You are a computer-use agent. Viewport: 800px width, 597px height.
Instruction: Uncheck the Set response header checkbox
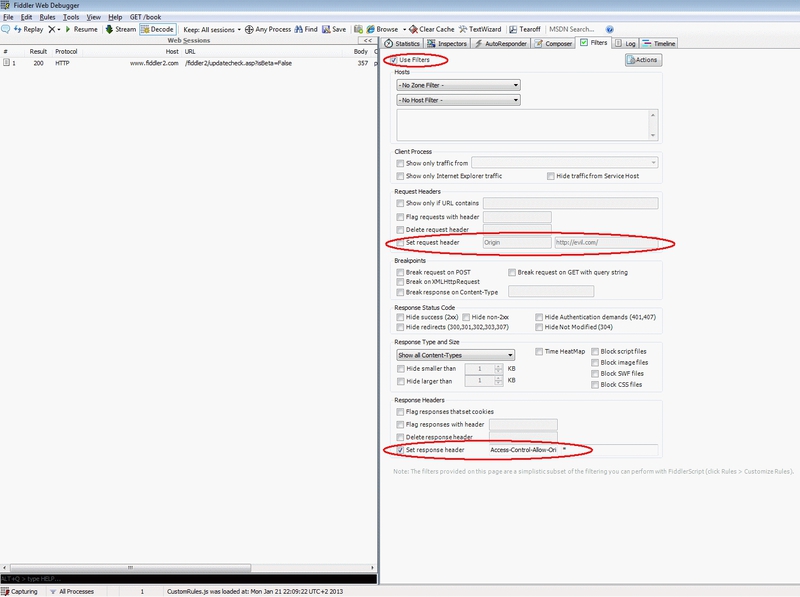coord(400,451)
